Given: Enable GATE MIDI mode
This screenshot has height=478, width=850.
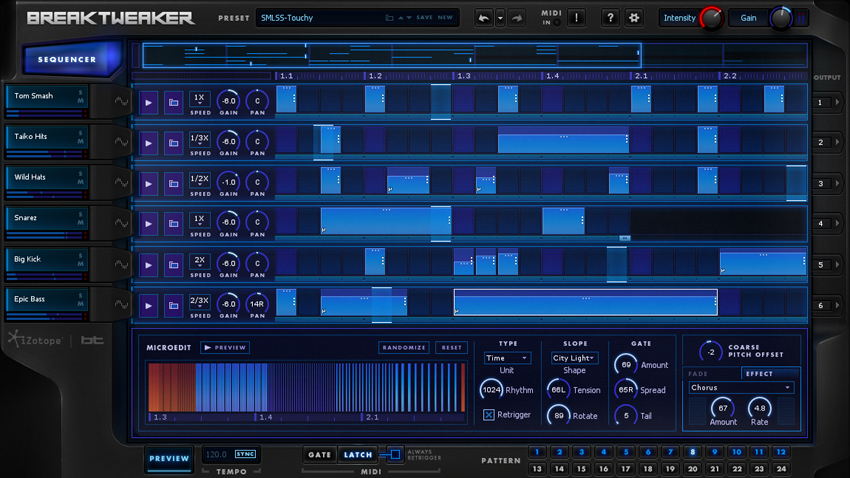Looking at the screenshot, I should pyautogui.click(x=319, y=455).
